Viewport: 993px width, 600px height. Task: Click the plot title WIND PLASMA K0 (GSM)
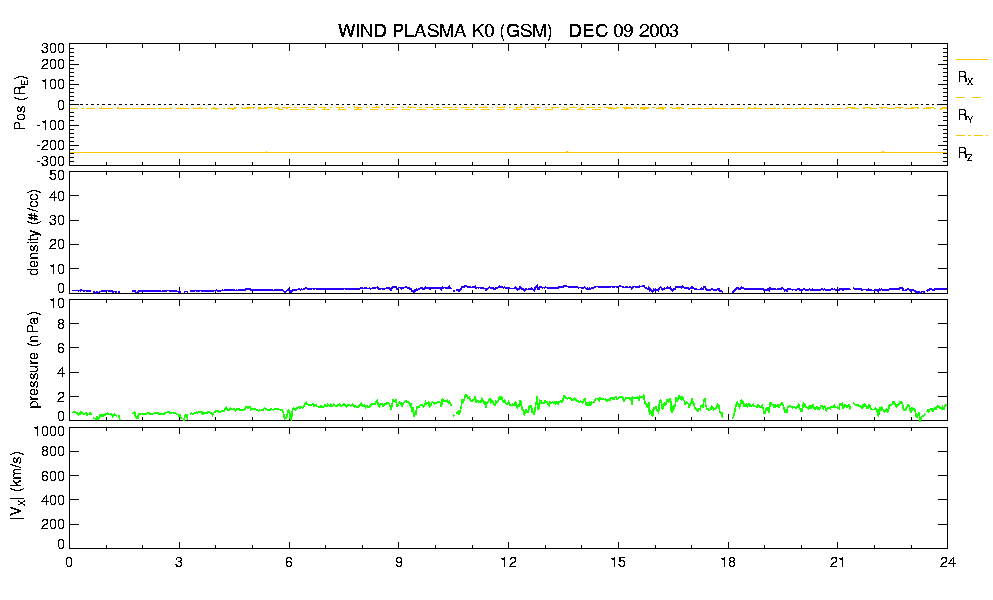point(445,30)
